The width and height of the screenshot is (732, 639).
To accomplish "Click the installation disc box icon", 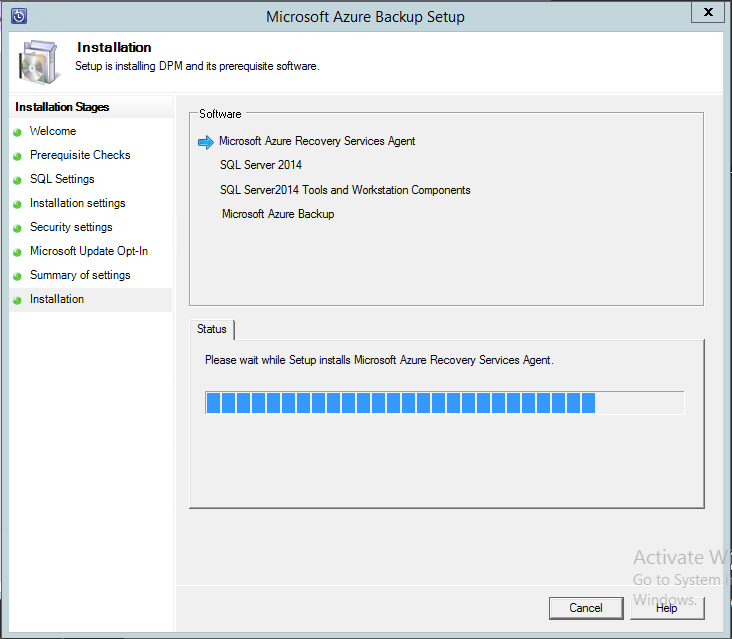I will (x=38, y=61).
